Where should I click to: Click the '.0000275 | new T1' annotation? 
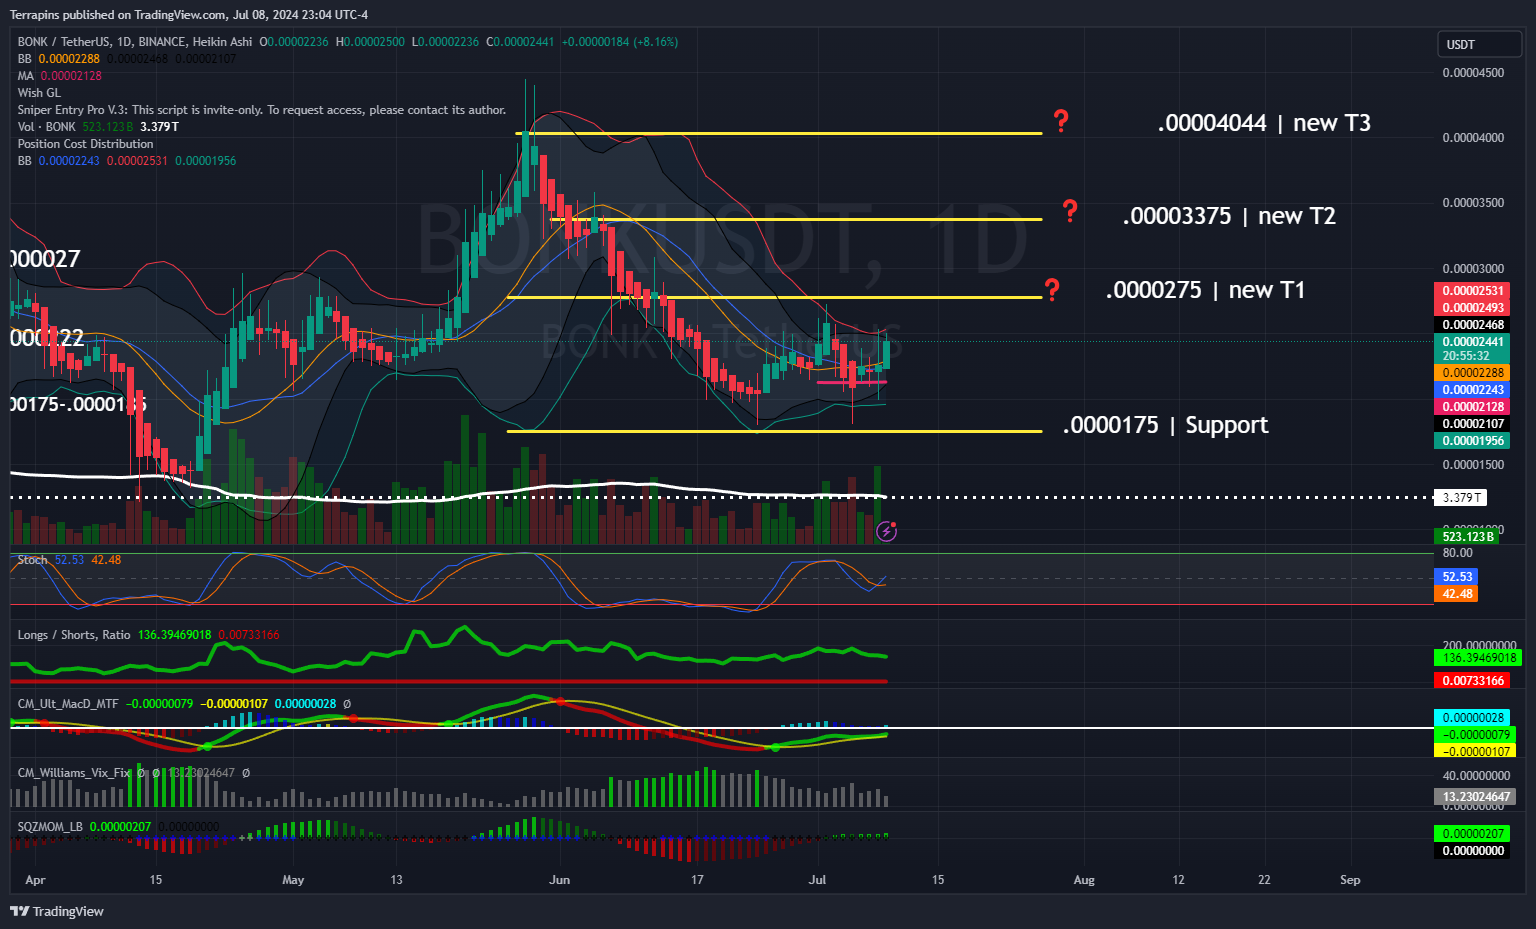pos(1205,290)
